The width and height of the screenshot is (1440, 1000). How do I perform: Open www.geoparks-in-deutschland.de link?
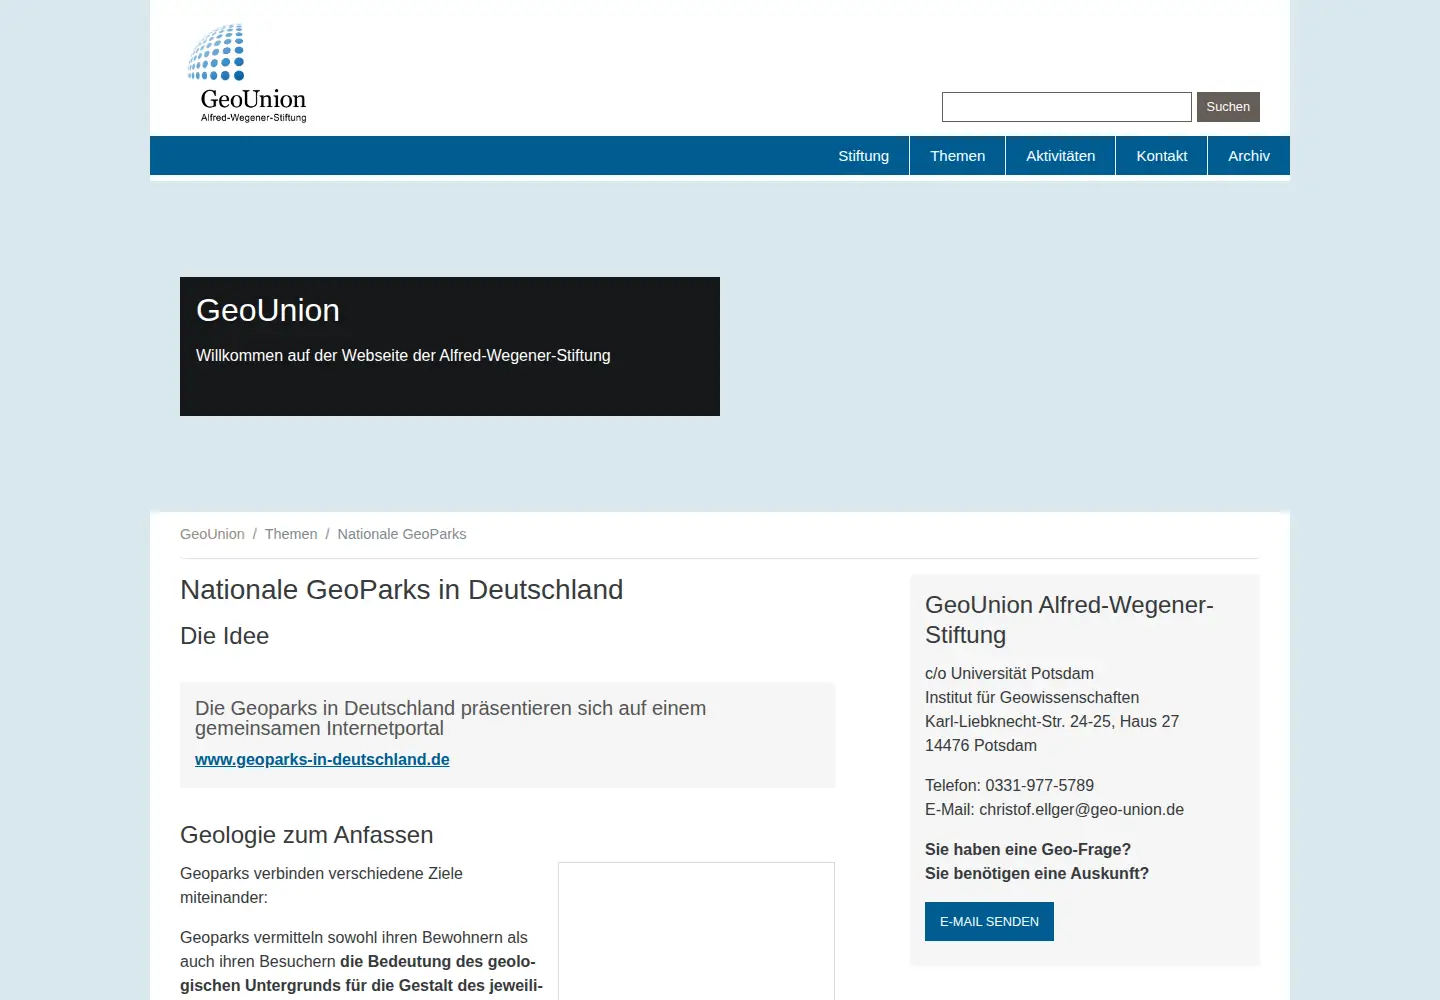click(322, 760)
